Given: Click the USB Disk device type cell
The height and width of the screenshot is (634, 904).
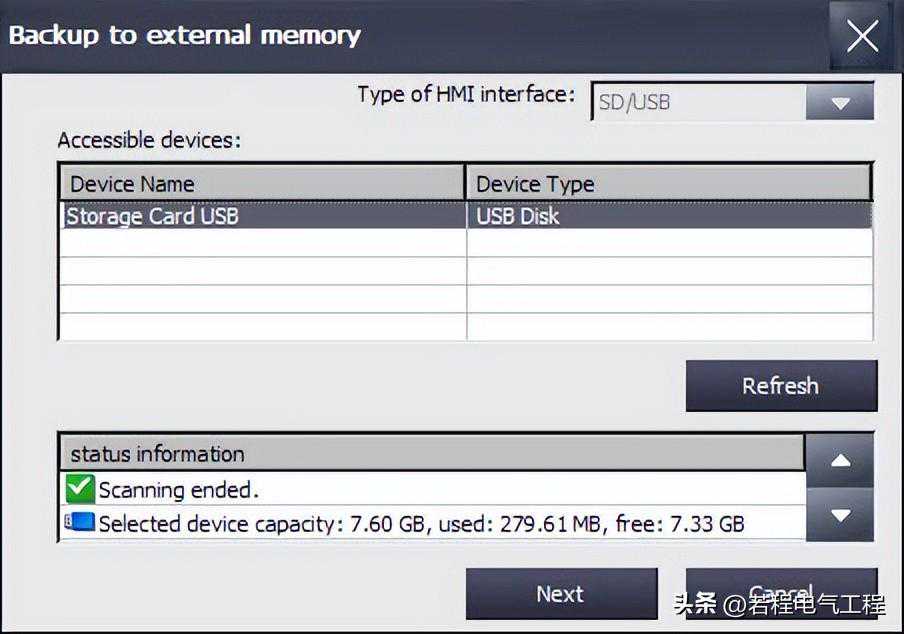Looking at the screenshot, I should [x=518, y=216].
